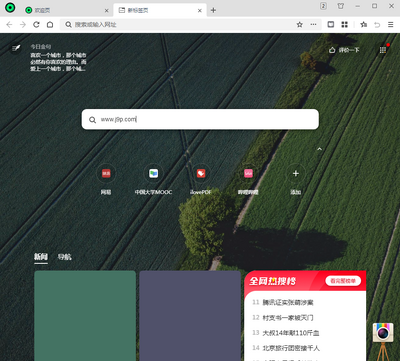Open the skin shirt icon
Viewport: 400px width, 361px height.
pyautogui.click(x=340, y=6)
